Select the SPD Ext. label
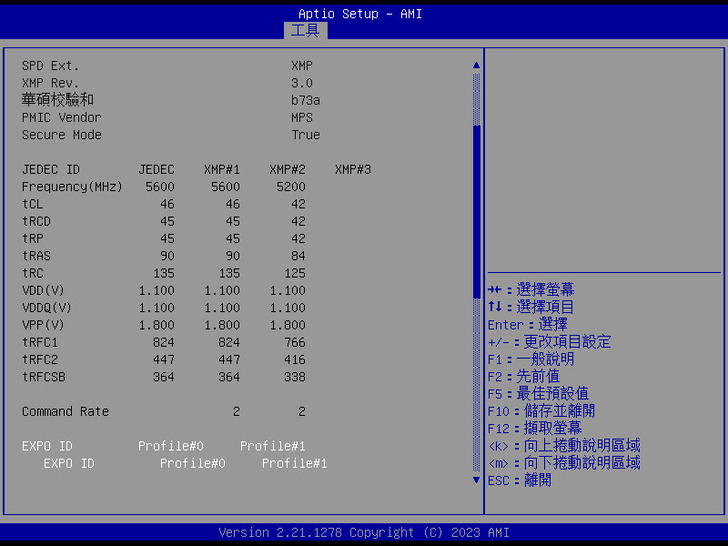This screenshot has width=728, height=546. click(50, 66)
